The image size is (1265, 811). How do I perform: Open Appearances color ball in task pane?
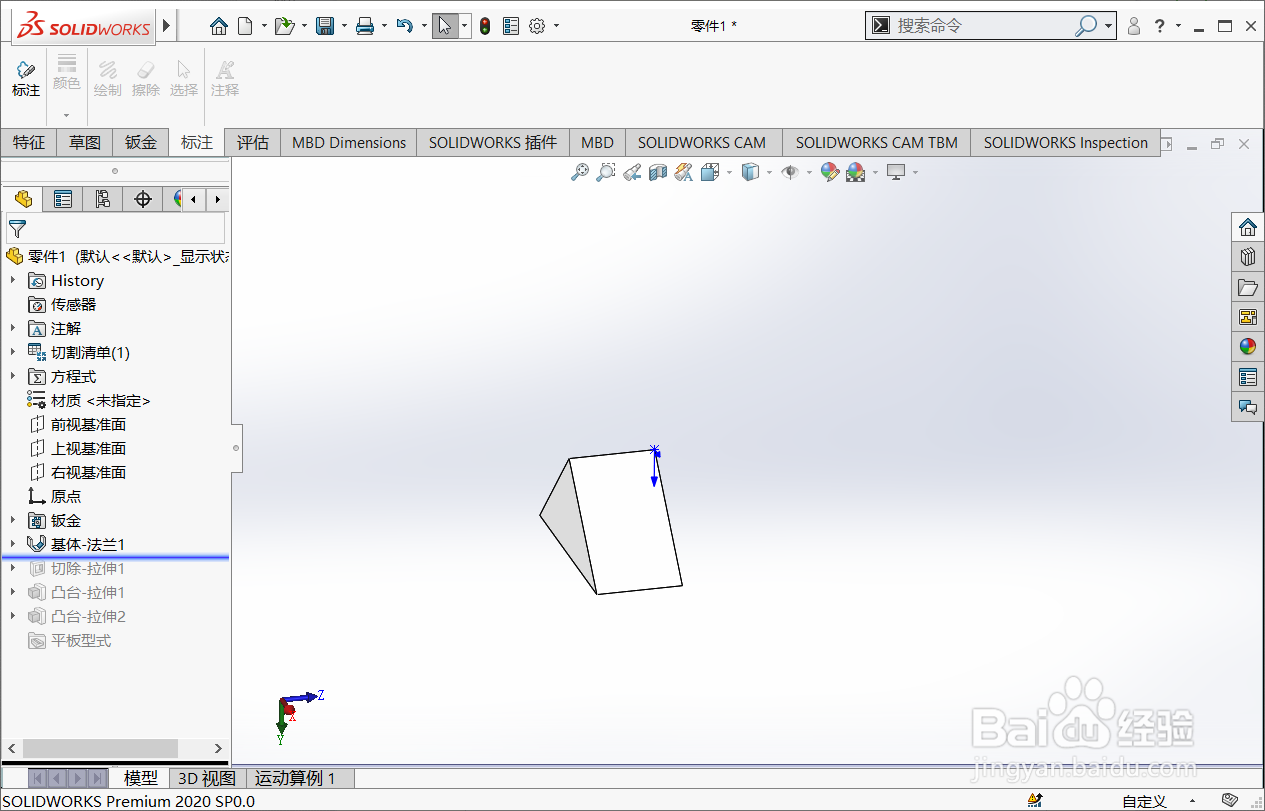(x=1247, y=347)
